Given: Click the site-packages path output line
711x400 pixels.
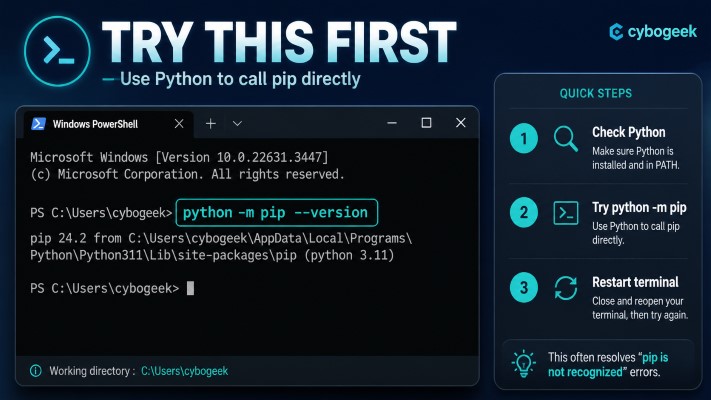Looking at the screenshot, I should pyautogui.click(x=212, y=255).
